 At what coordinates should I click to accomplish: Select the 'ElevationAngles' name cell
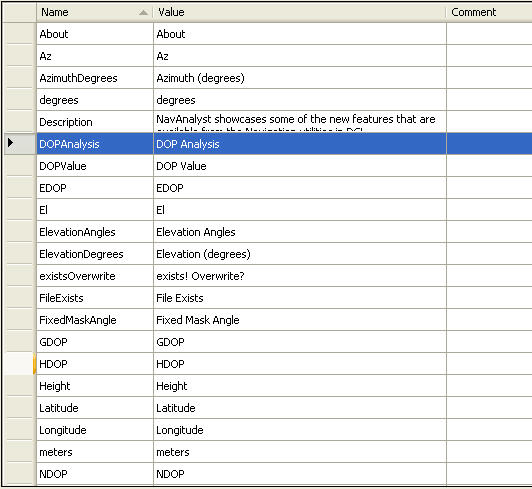pyautogui.click(x=95, y=232)
